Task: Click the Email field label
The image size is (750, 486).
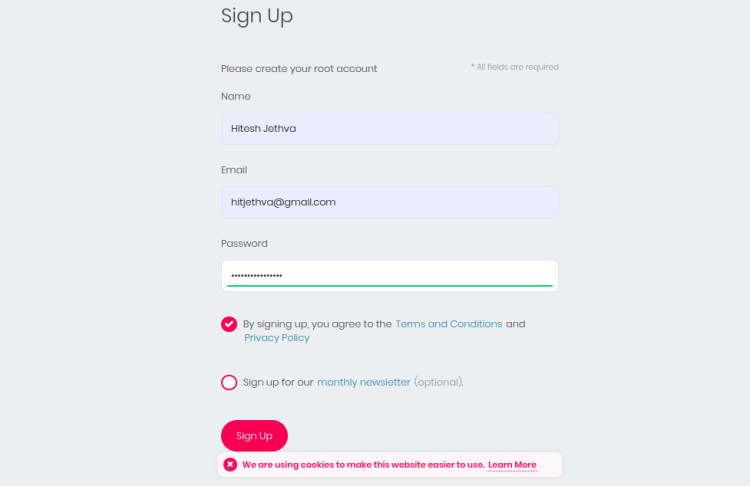Action: (234, 170)
